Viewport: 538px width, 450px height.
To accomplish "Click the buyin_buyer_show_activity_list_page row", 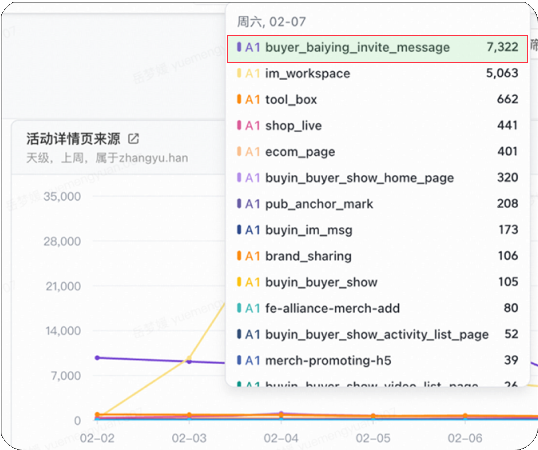I will (x=377, y=334).
